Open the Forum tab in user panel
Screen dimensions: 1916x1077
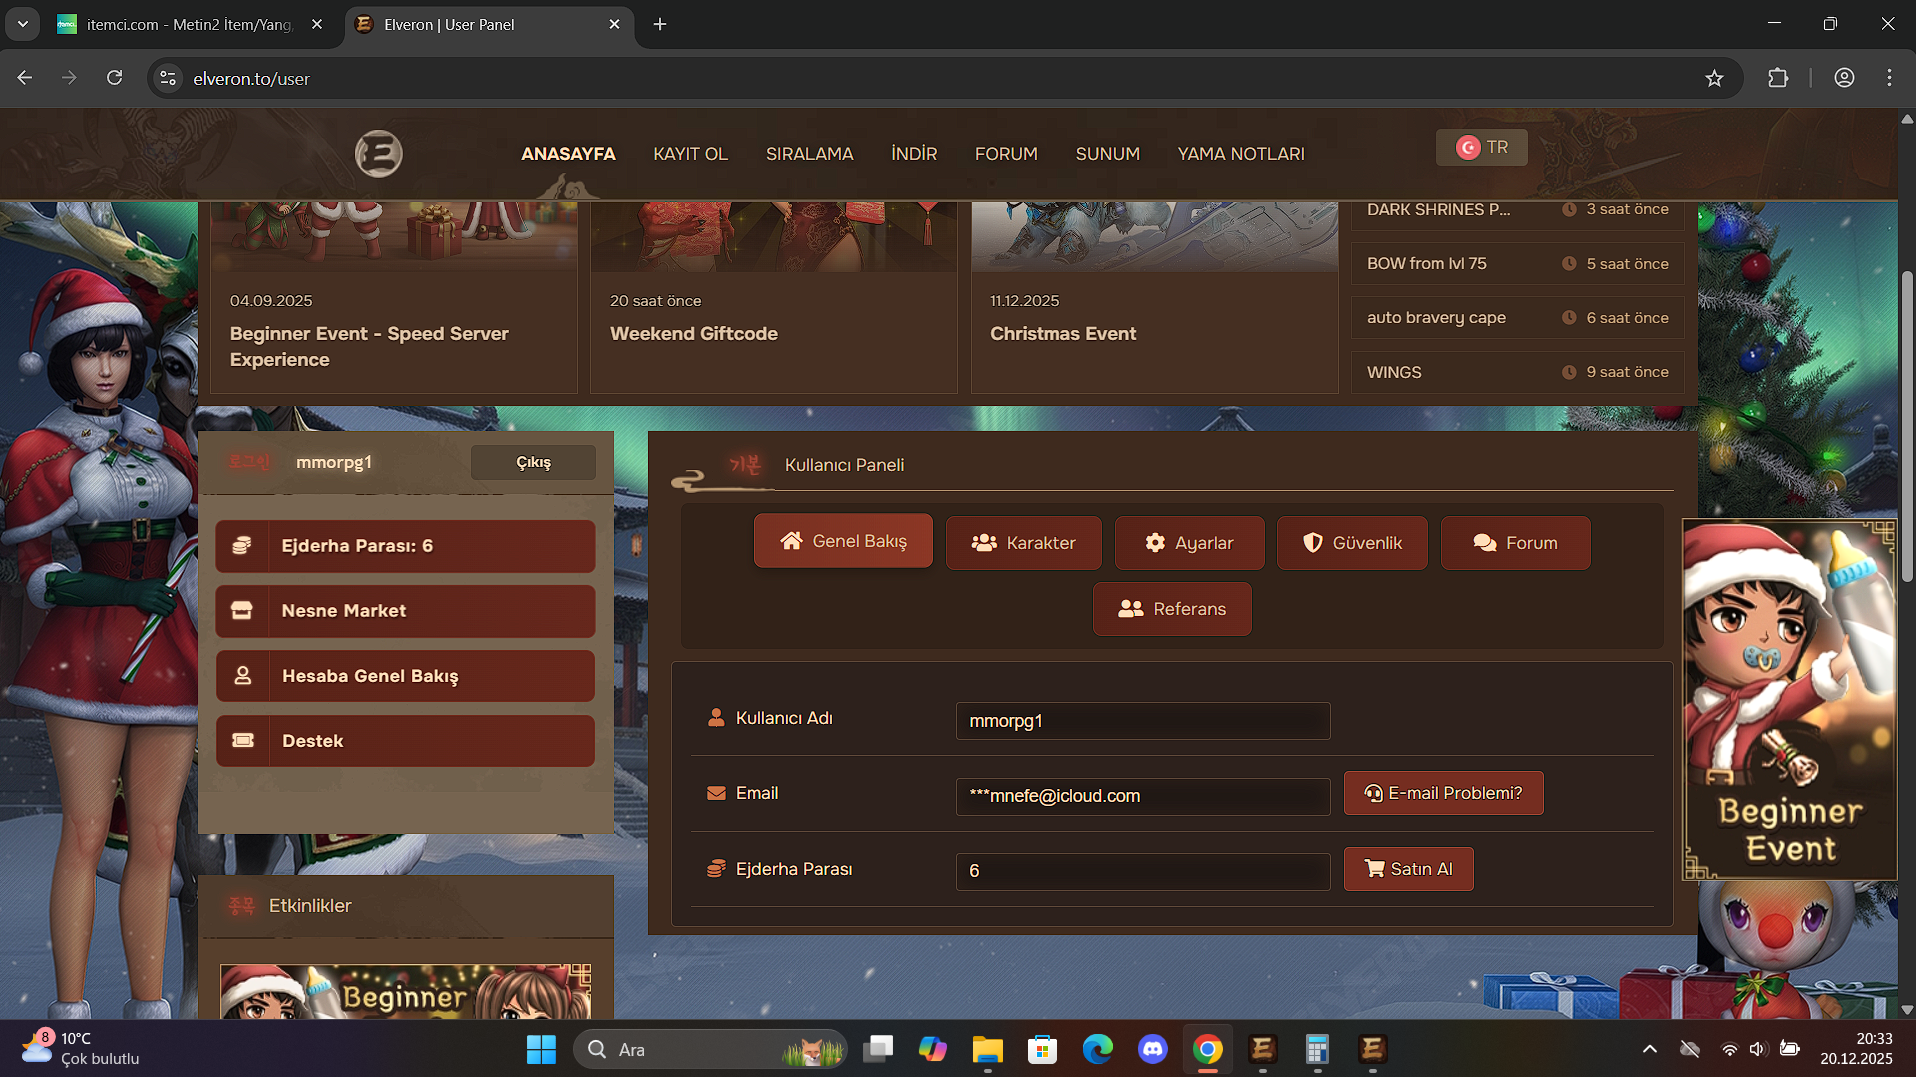pyautogui.click(x=1515, y=543)
